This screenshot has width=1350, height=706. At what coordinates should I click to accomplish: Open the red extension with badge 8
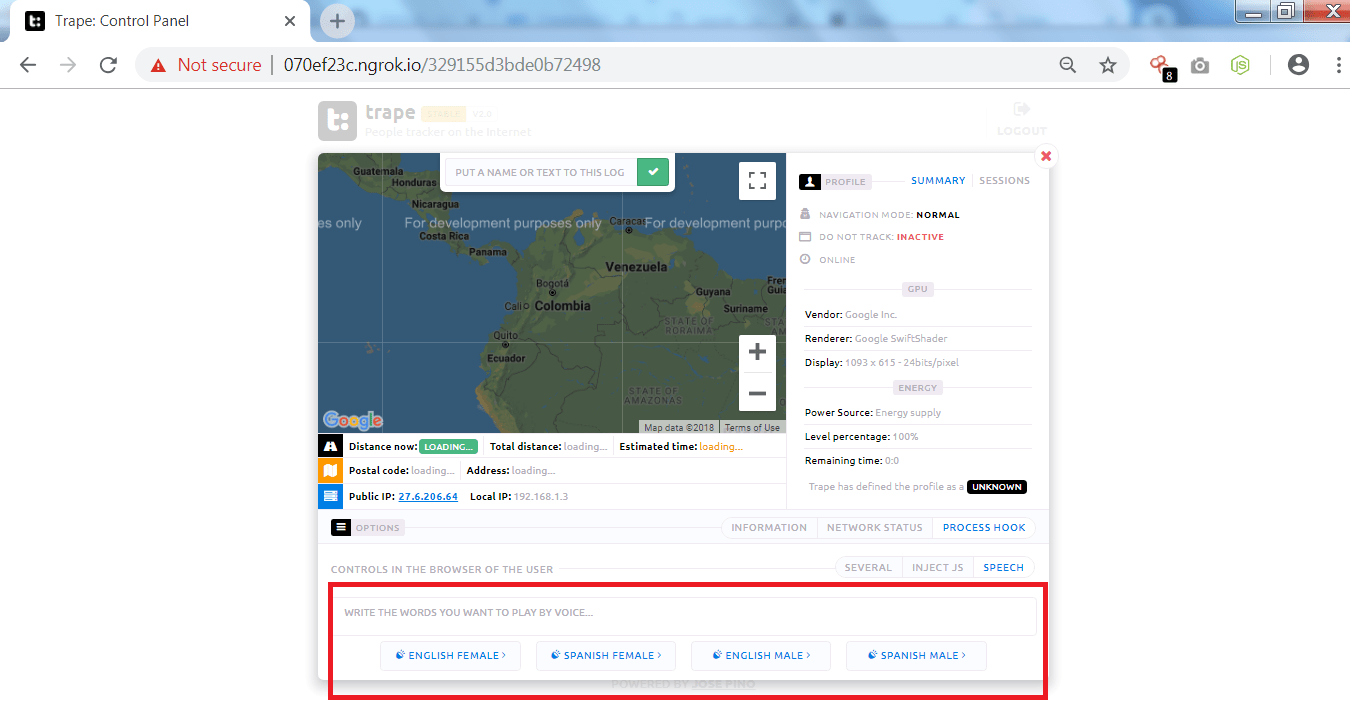click(1160, 66)
